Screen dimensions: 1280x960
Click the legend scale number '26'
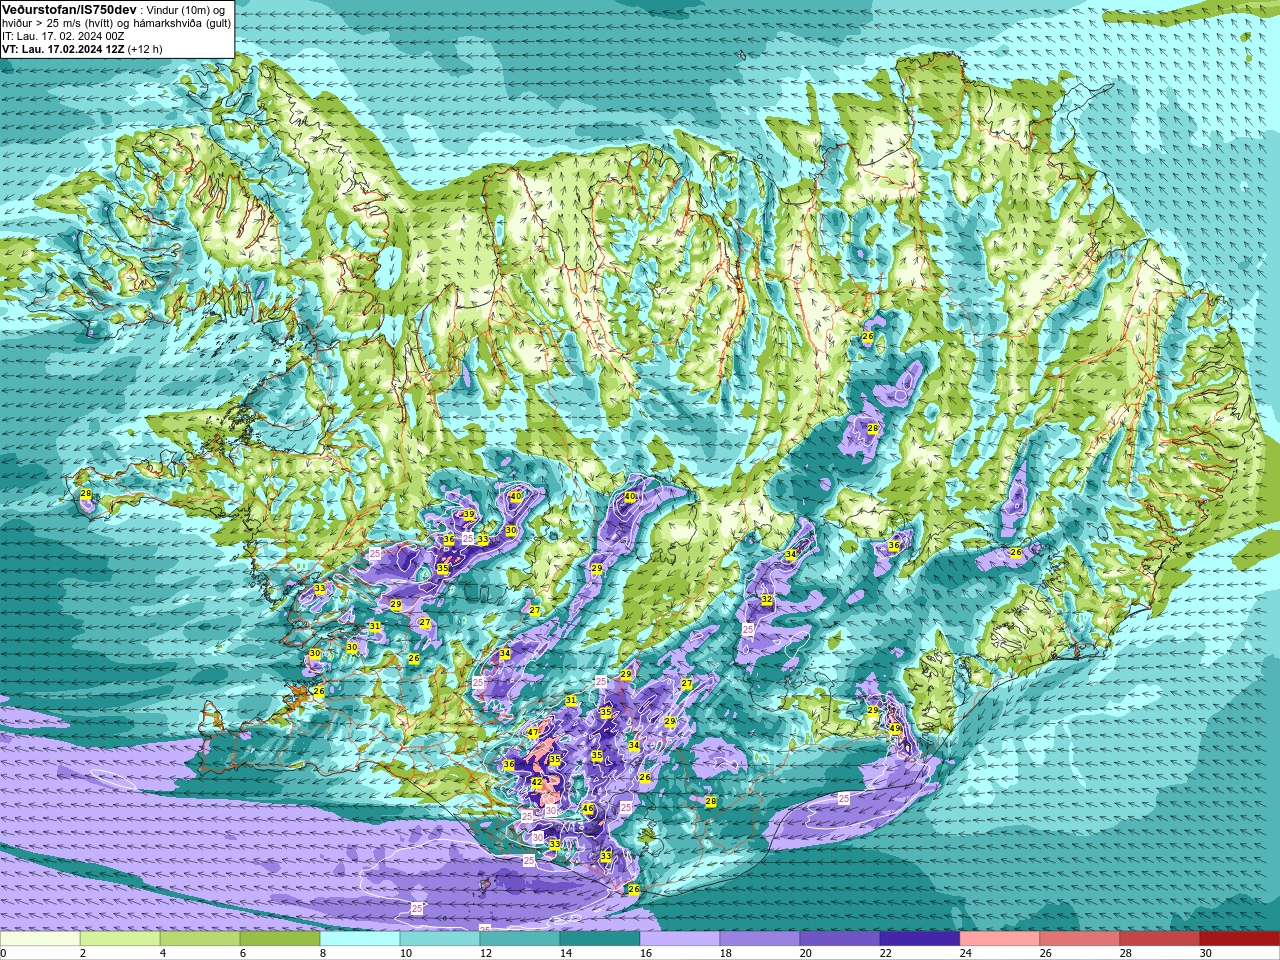click(1046, 953)
